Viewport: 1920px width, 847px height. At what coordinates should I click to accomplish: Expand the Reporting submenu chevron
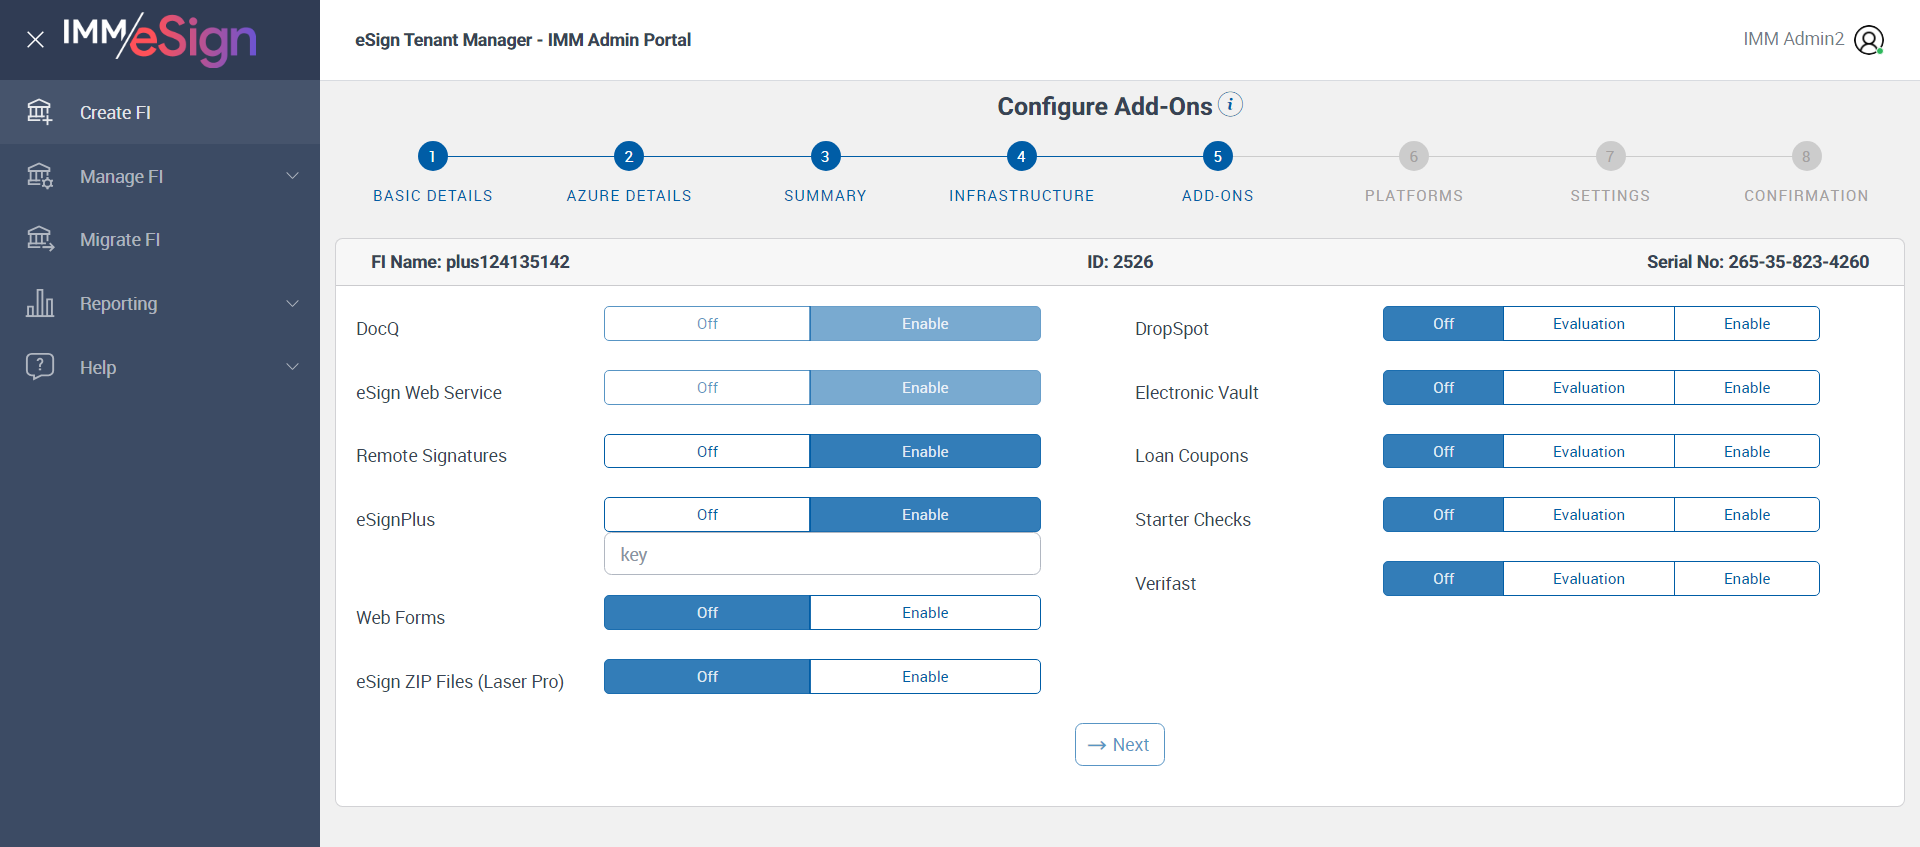coord(293,303)
